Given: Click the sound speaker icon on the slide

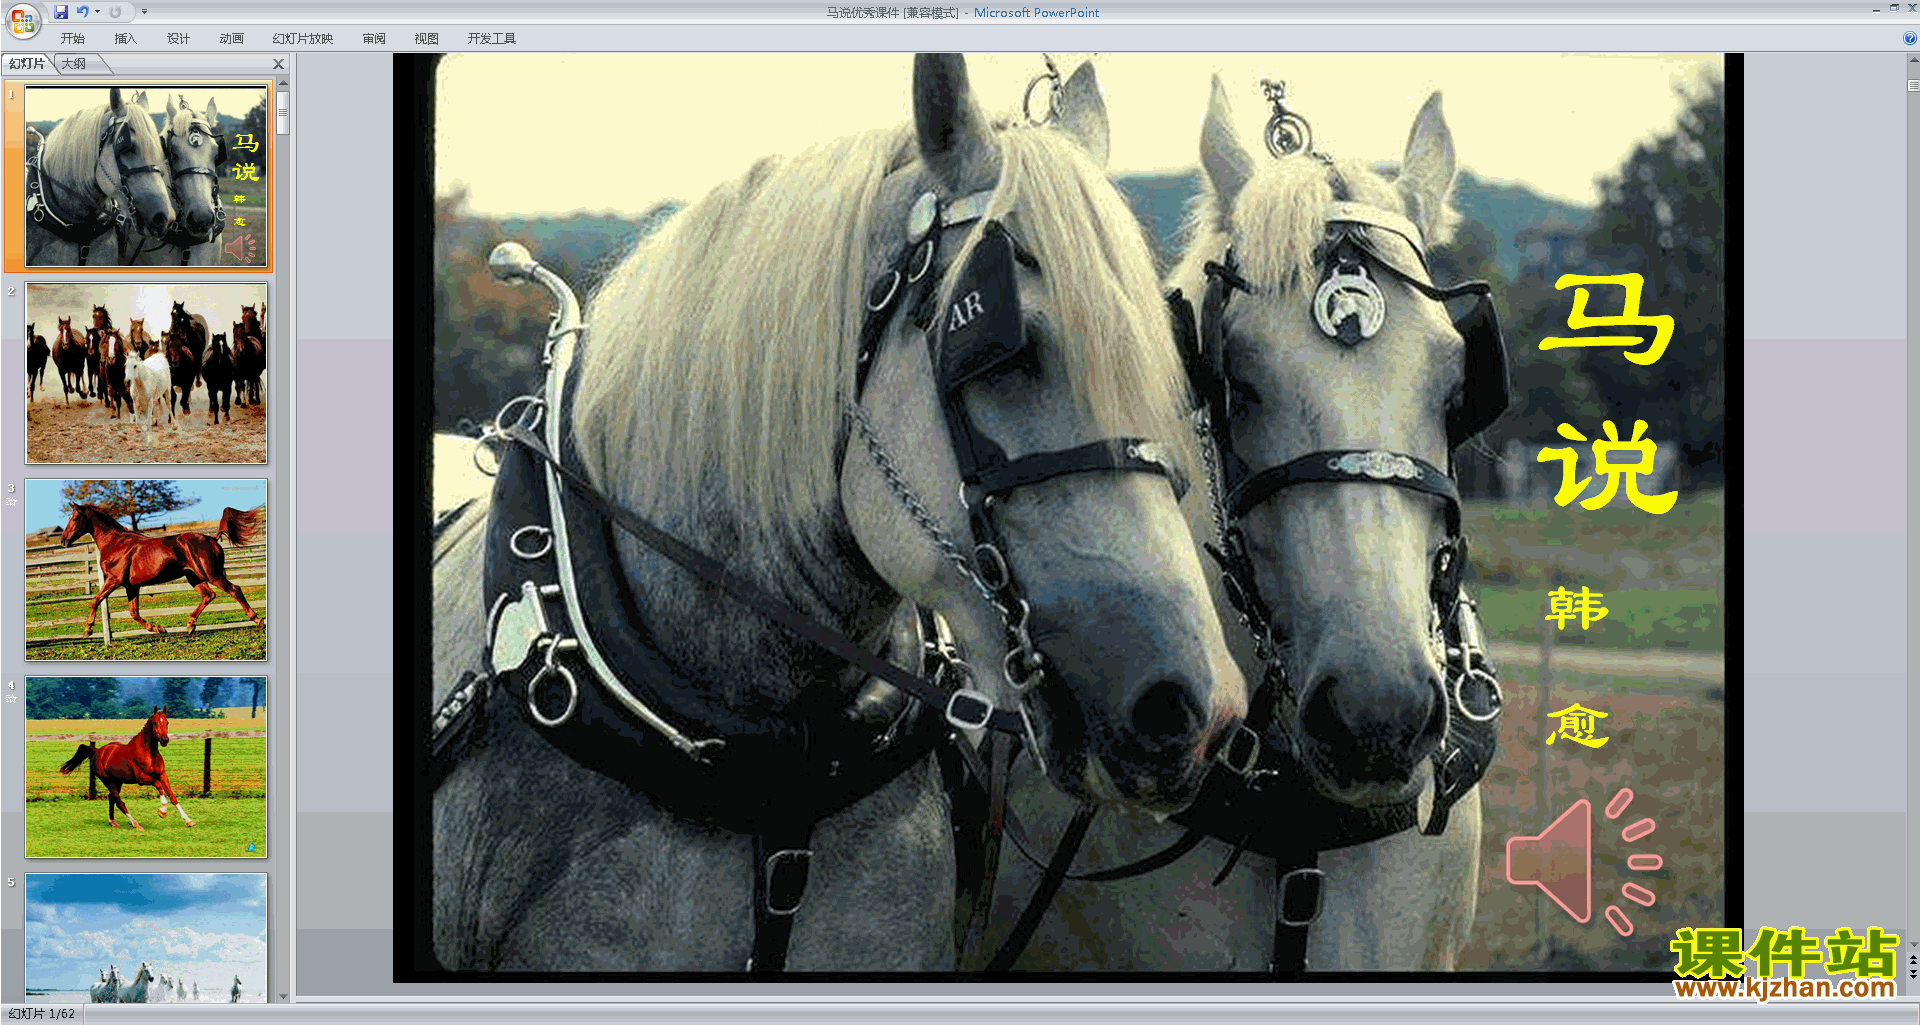Looking at the screenshot, I should (1583, 862).
